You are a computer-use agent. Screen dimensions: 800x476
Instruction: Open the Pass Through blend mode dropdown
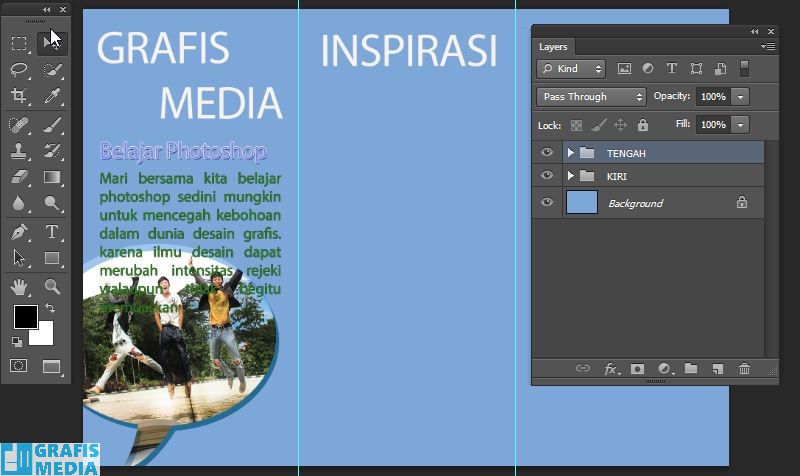click(591, 97)
